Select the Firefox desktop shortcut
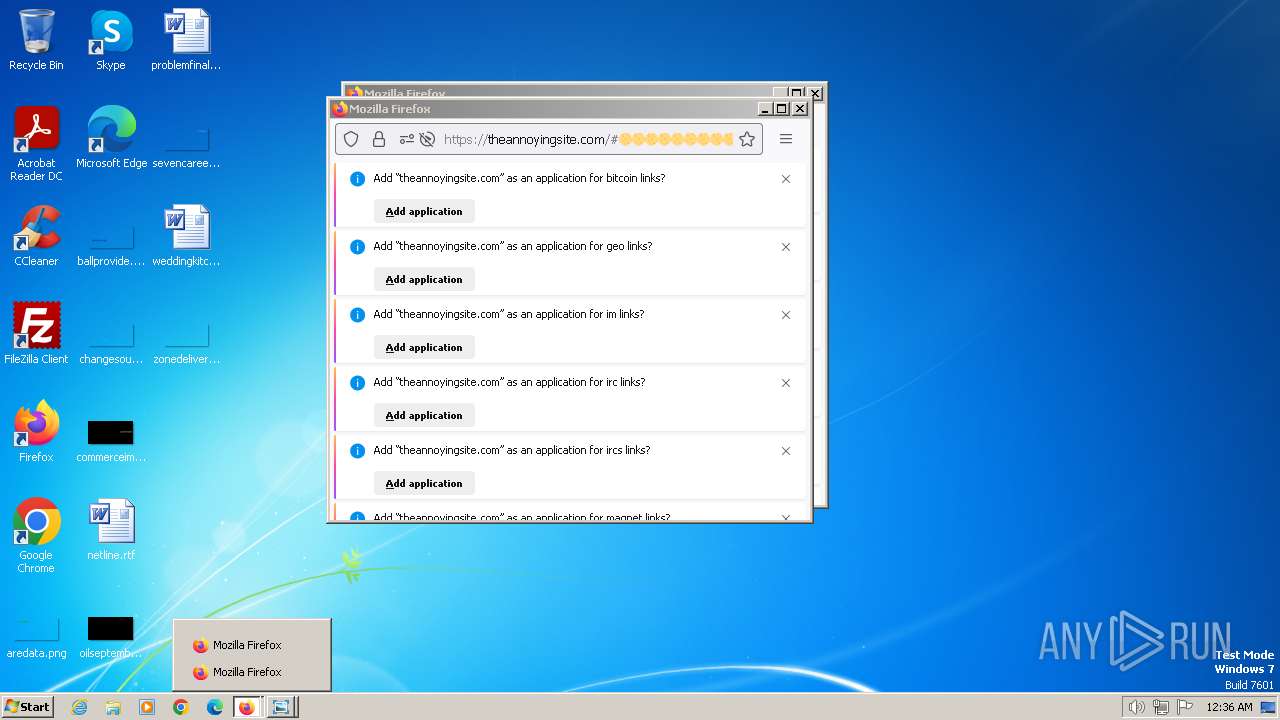 tap(36, 431)
